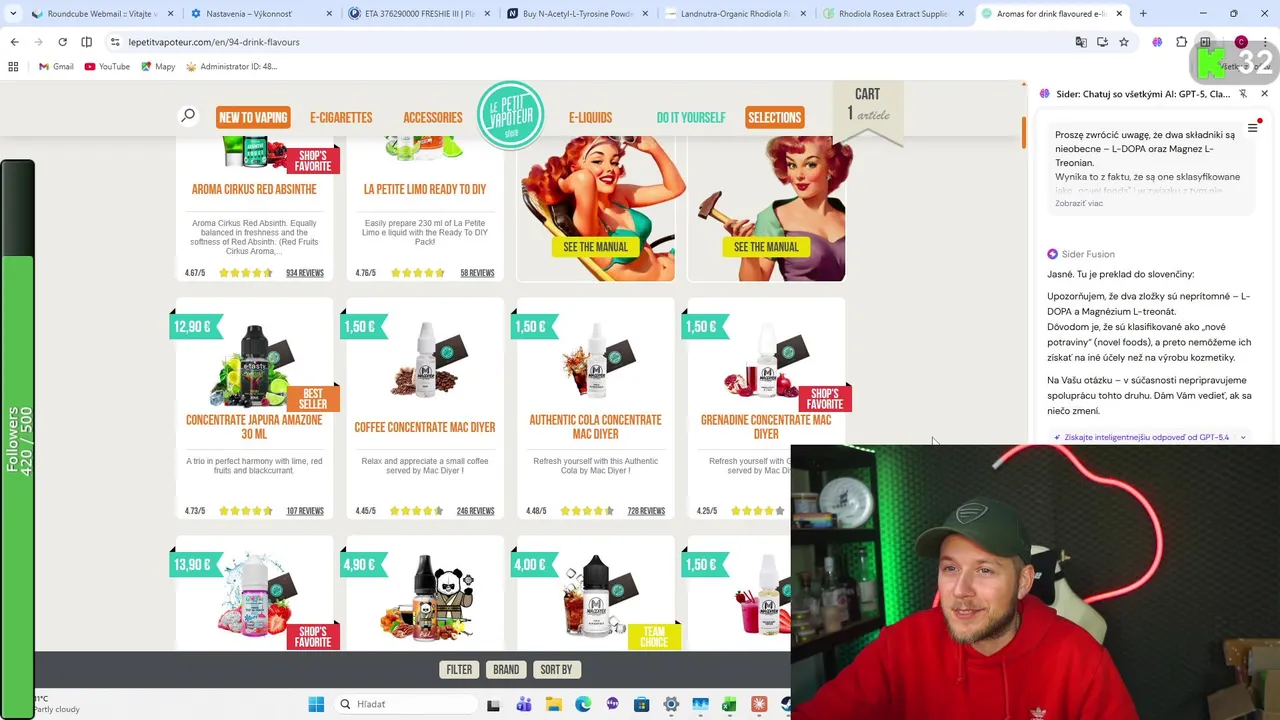Screen dimensions: 1280x720
Task: Open Settings gear from taskbar
Action: (x=671, y=704)
